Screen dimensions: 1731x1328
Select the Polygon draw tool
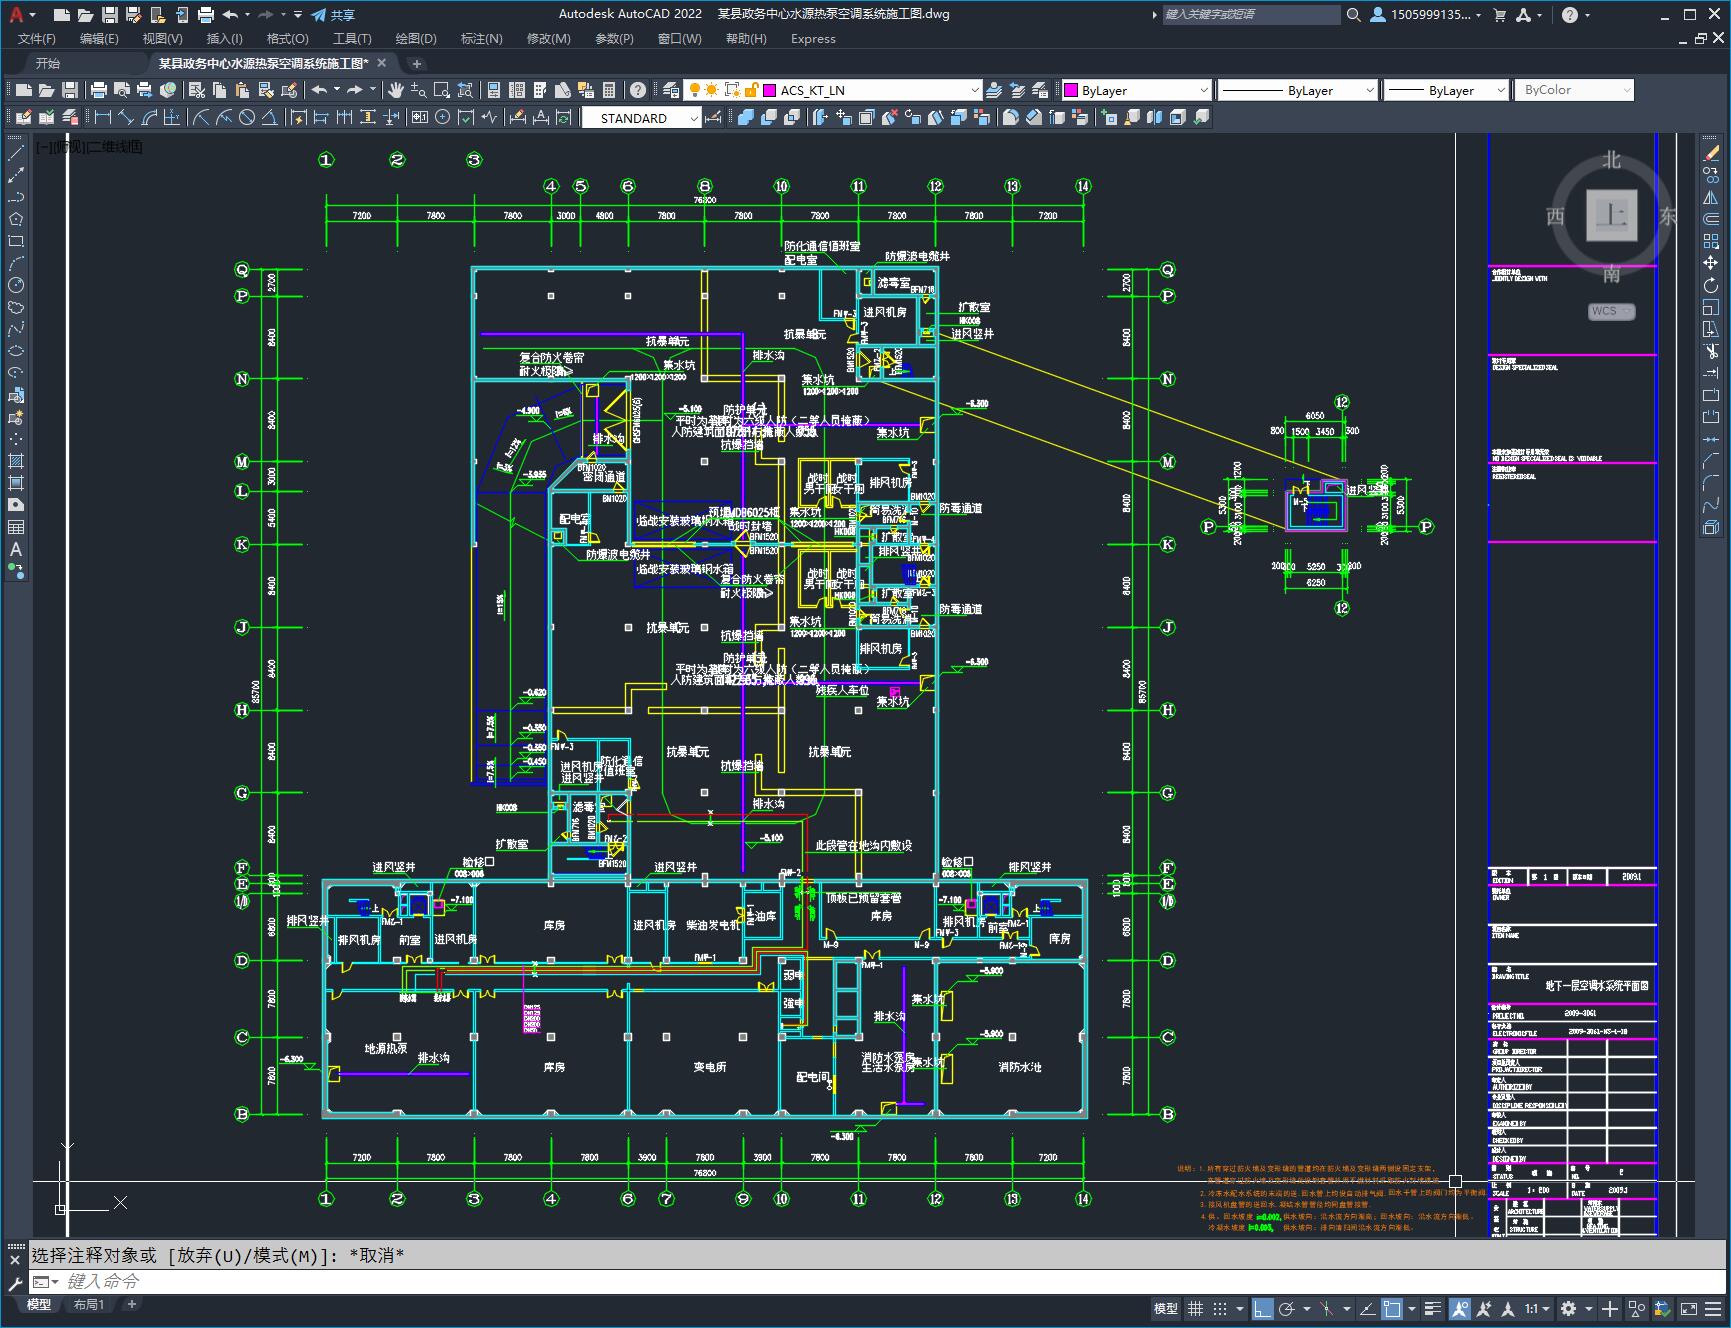[x=16, y=219]
